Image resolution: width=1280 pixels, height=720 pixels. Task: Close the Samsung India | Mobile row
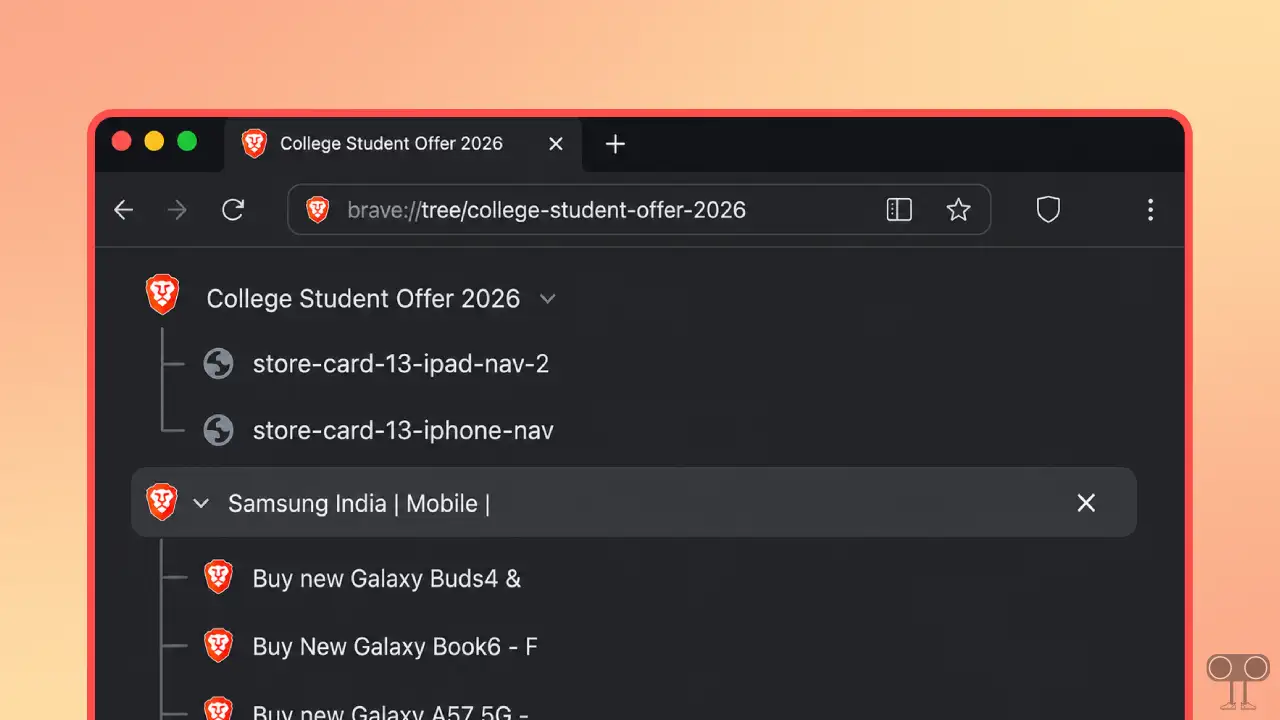tap(1086, 503)
